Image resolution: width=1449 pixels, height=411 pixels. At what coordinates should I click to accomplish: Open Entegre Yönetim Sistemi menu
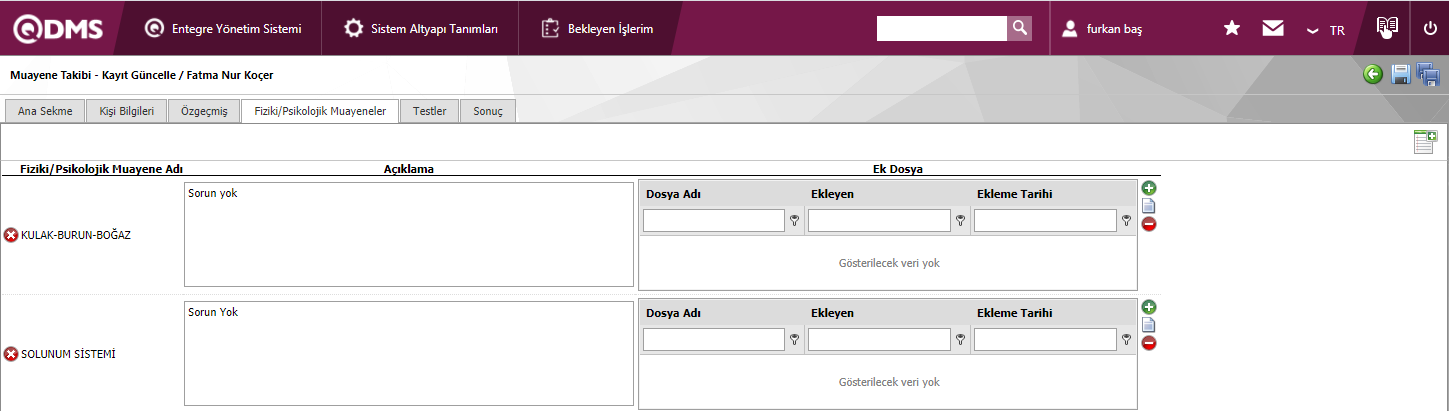223,29
